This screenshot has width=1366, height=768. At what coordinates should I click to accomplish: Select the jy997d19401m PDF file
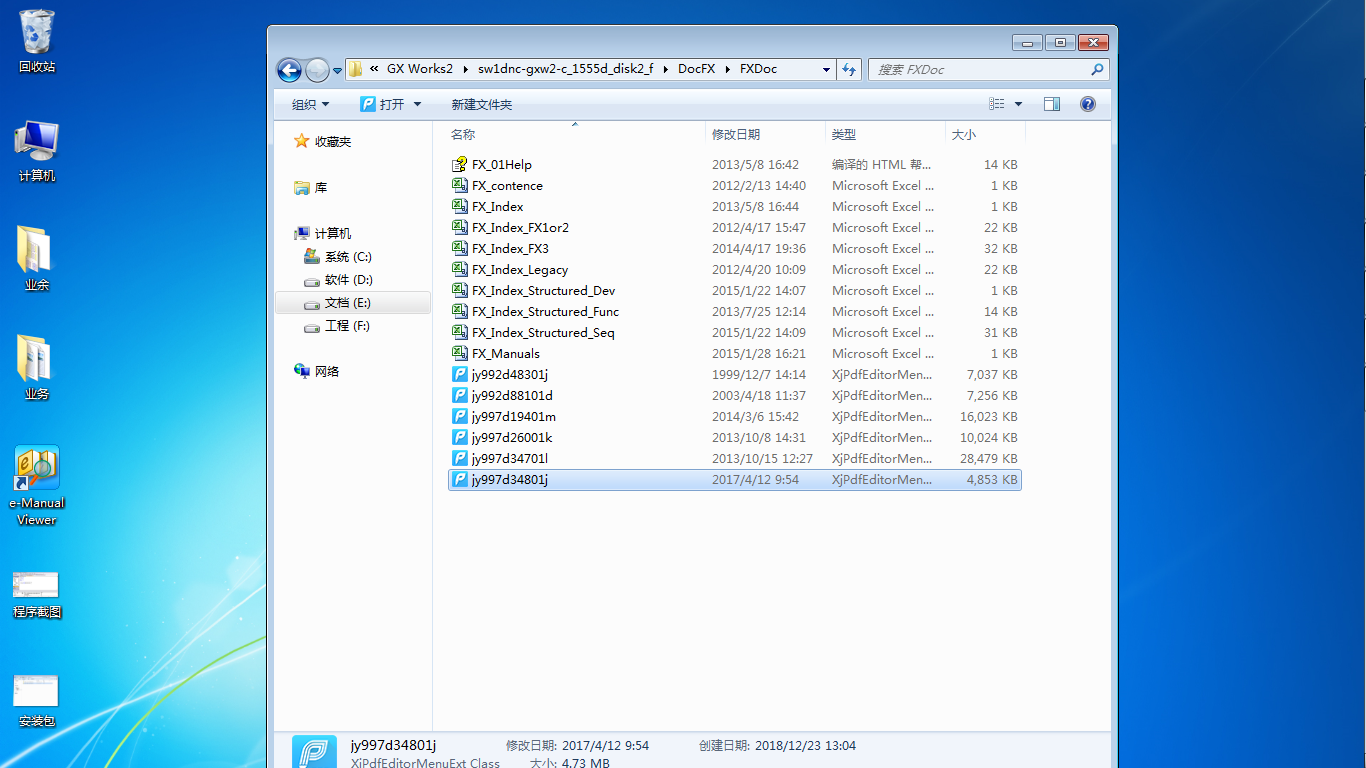pyautogui.click(x=513, y=417)
